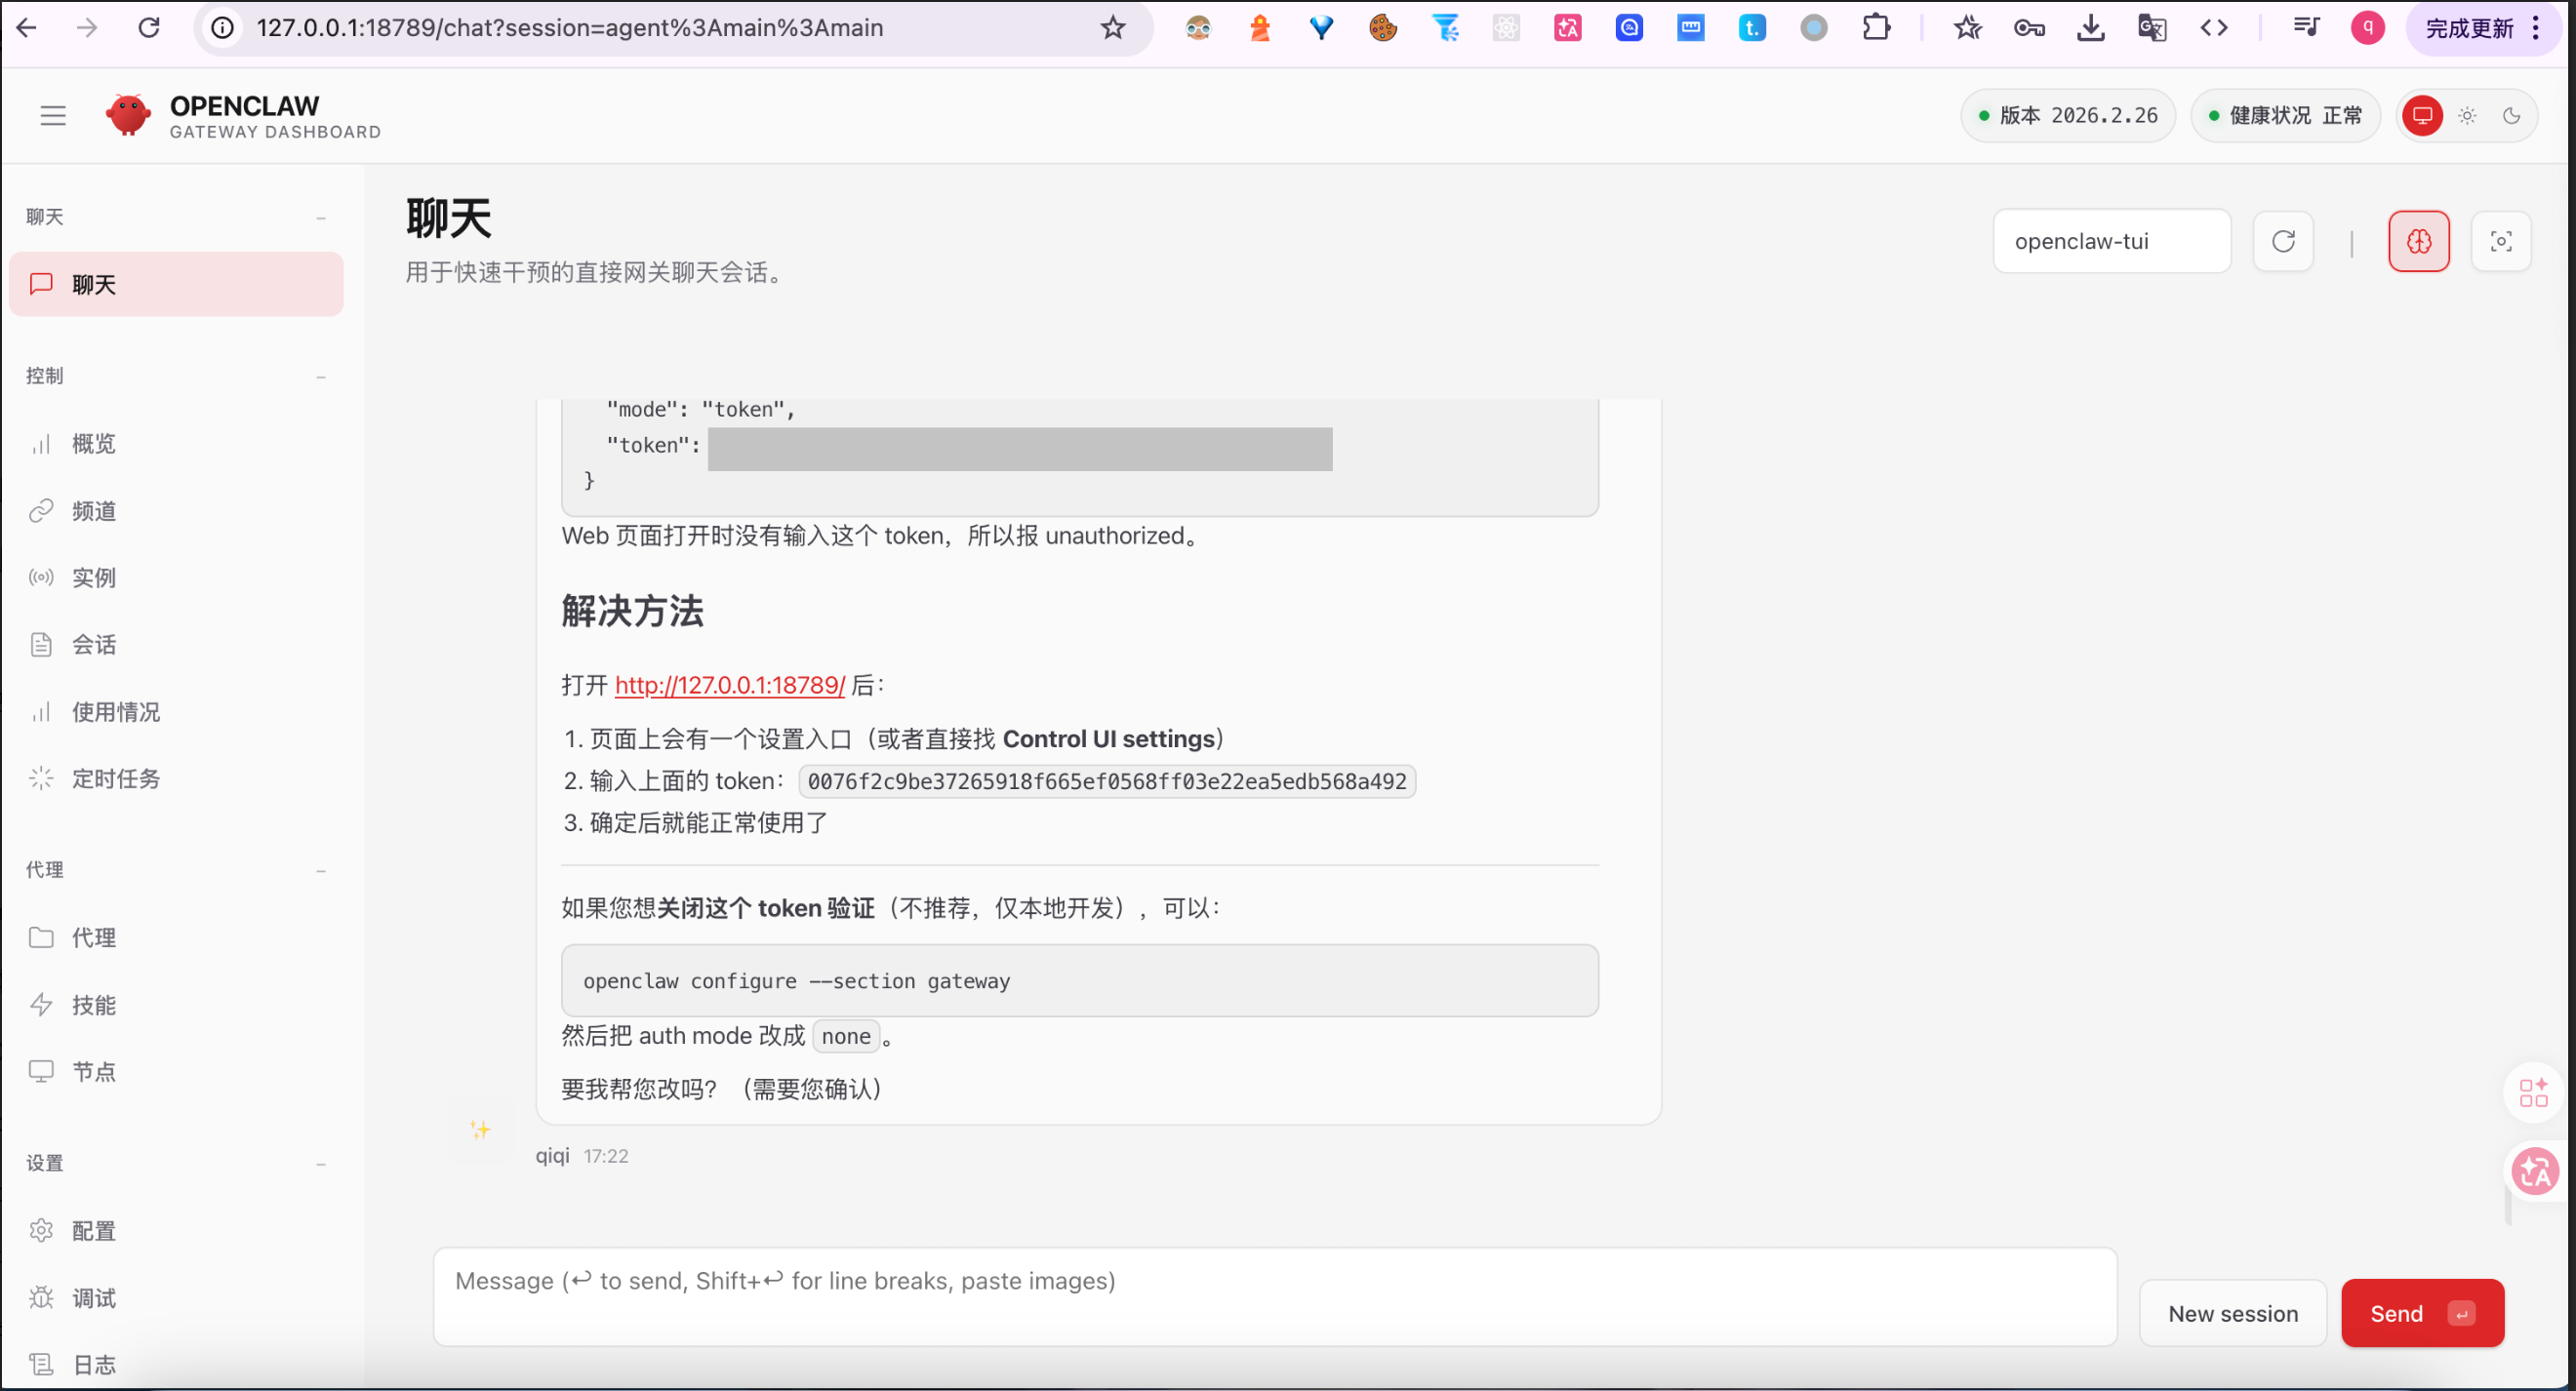
Task: Select 频道 channels in the sidebar
Action: point(94,510)
